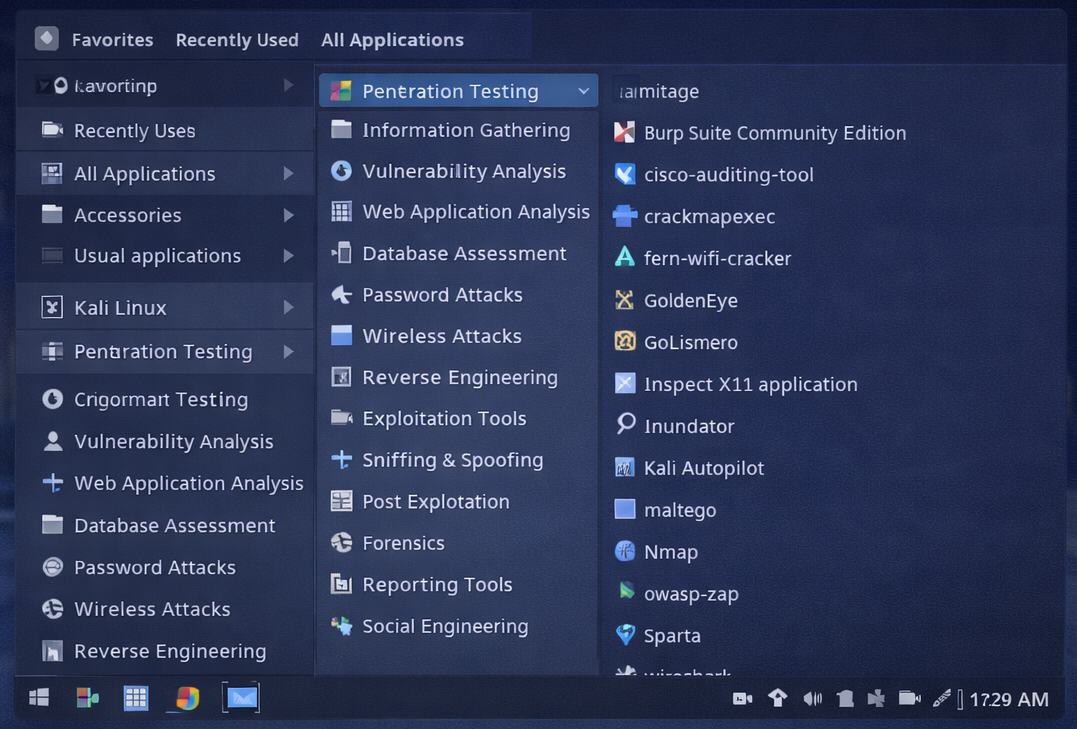1077x729 pixels.
Task: Click the Password Attacks icon in middle column
Action: 341,294
